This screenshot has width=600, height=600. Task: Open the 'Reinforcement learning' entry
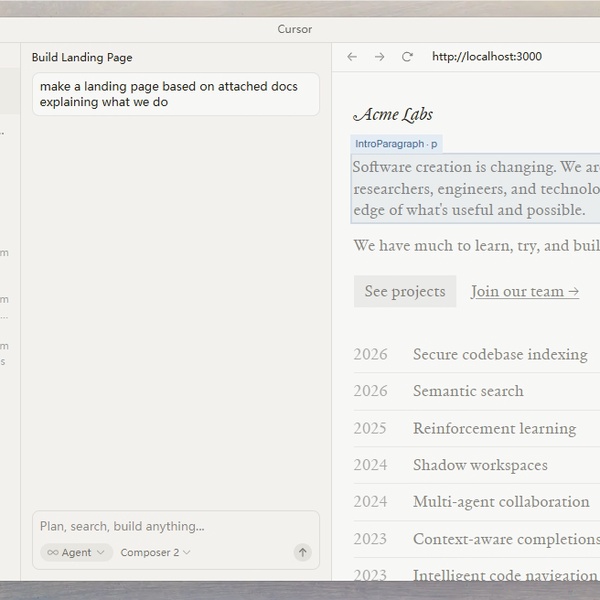[x=494, y=428]
